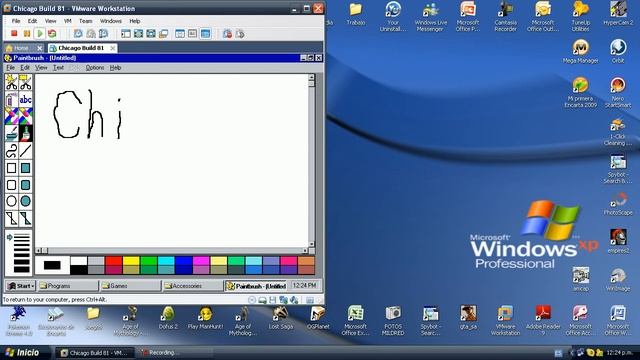
Task: Click canvas horizontal scrollbar left arrow
Action: click(39, 250)
